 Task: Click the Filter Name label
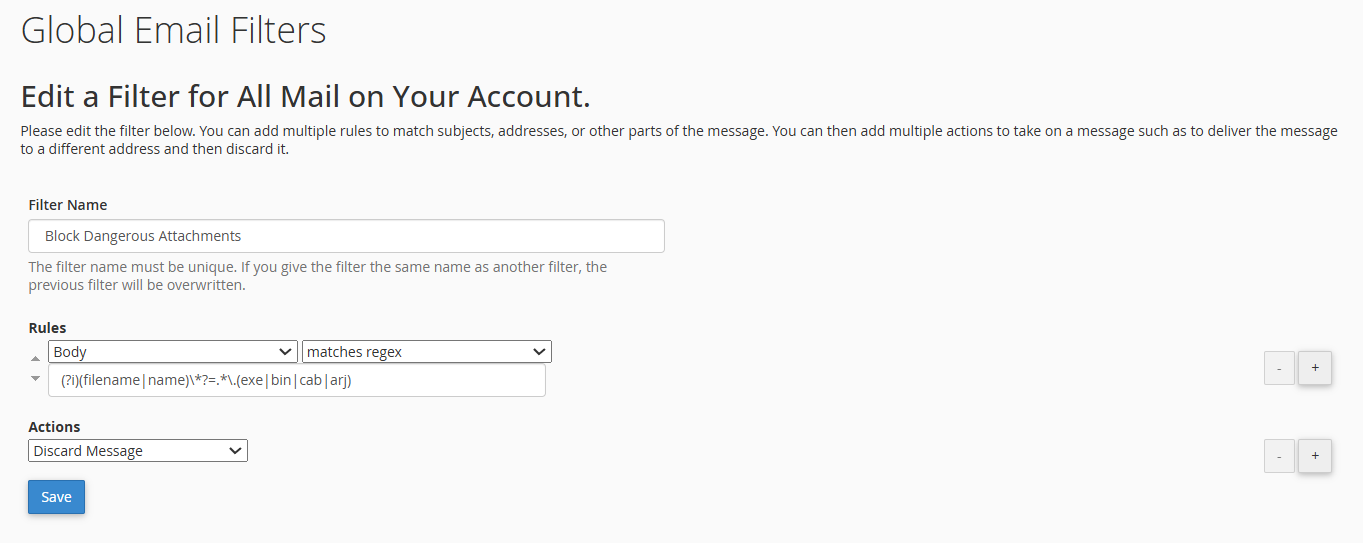(68, 205)
